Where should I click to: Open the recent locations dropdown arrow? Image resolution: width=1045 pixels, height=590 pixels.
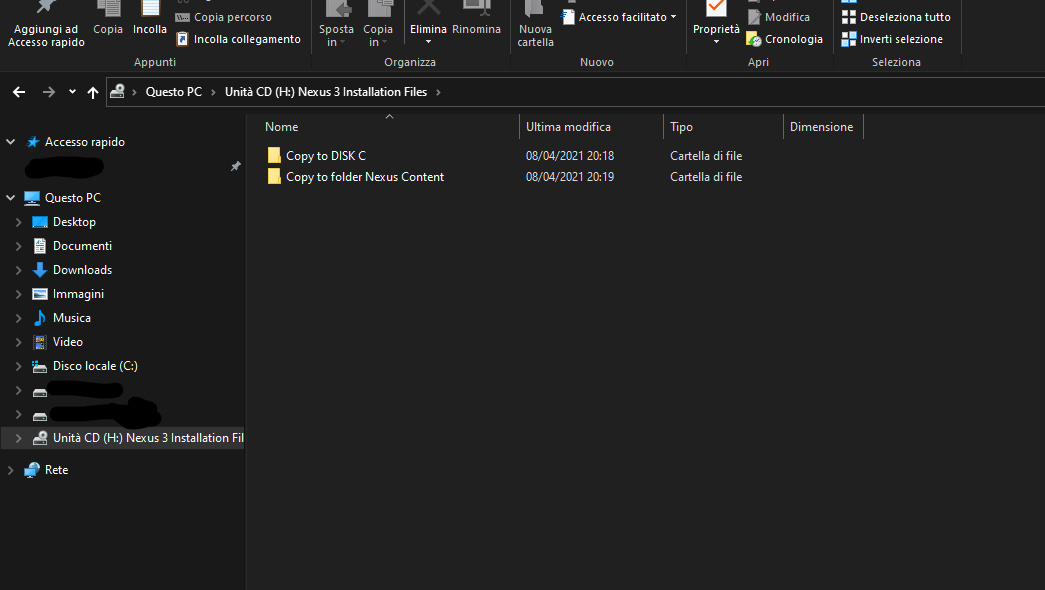(72, 92)
